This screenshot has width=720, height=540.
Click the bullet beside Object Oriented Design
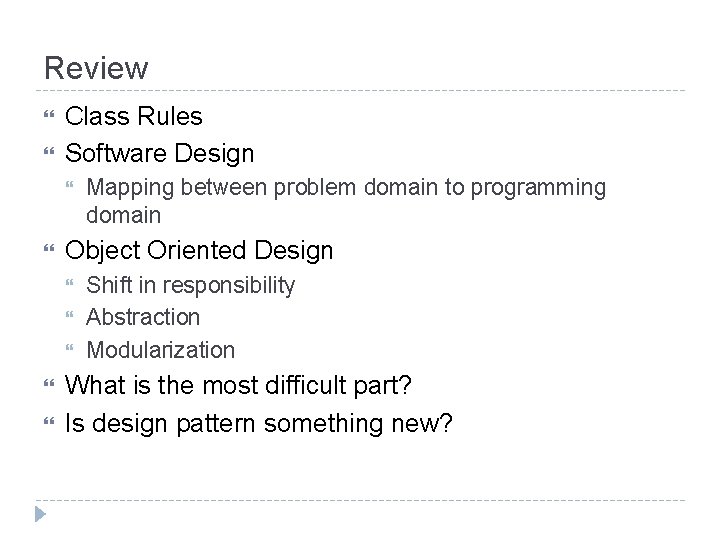48,250
